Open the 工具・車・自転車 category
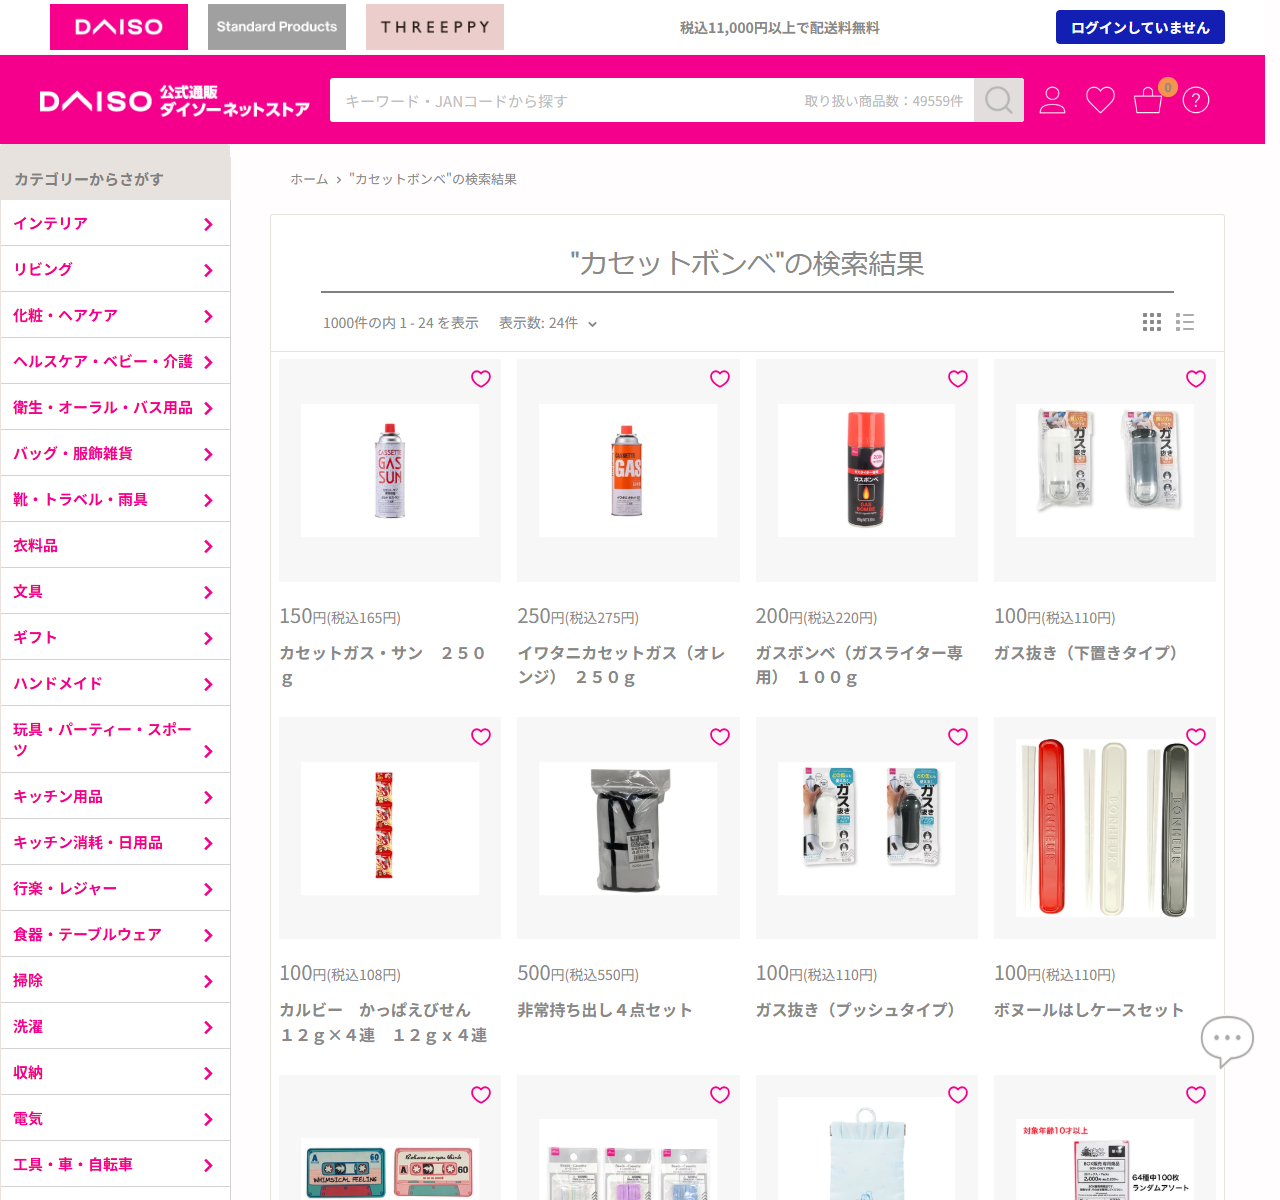This screenshot has width=1280, height=1200. (x=115, y=1164)
